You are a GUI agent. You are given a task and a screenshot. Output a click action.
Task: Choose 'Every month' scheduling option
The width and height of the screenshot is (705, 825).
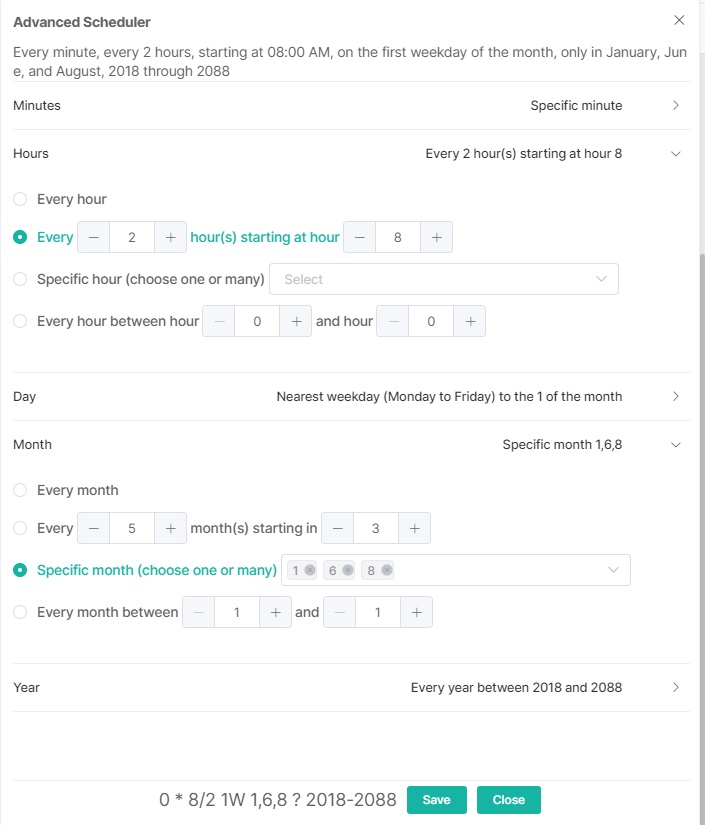18,490
